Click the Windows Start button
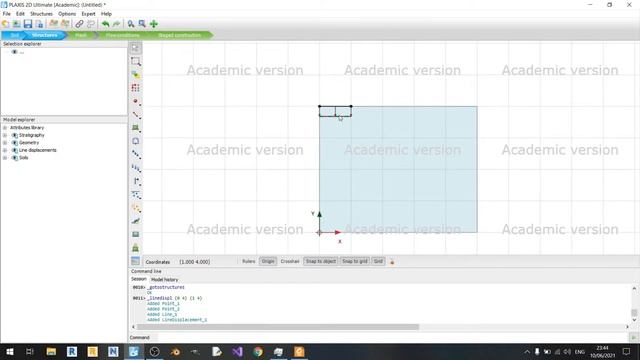Screen dimensions: 640x360 coord(9,351)
